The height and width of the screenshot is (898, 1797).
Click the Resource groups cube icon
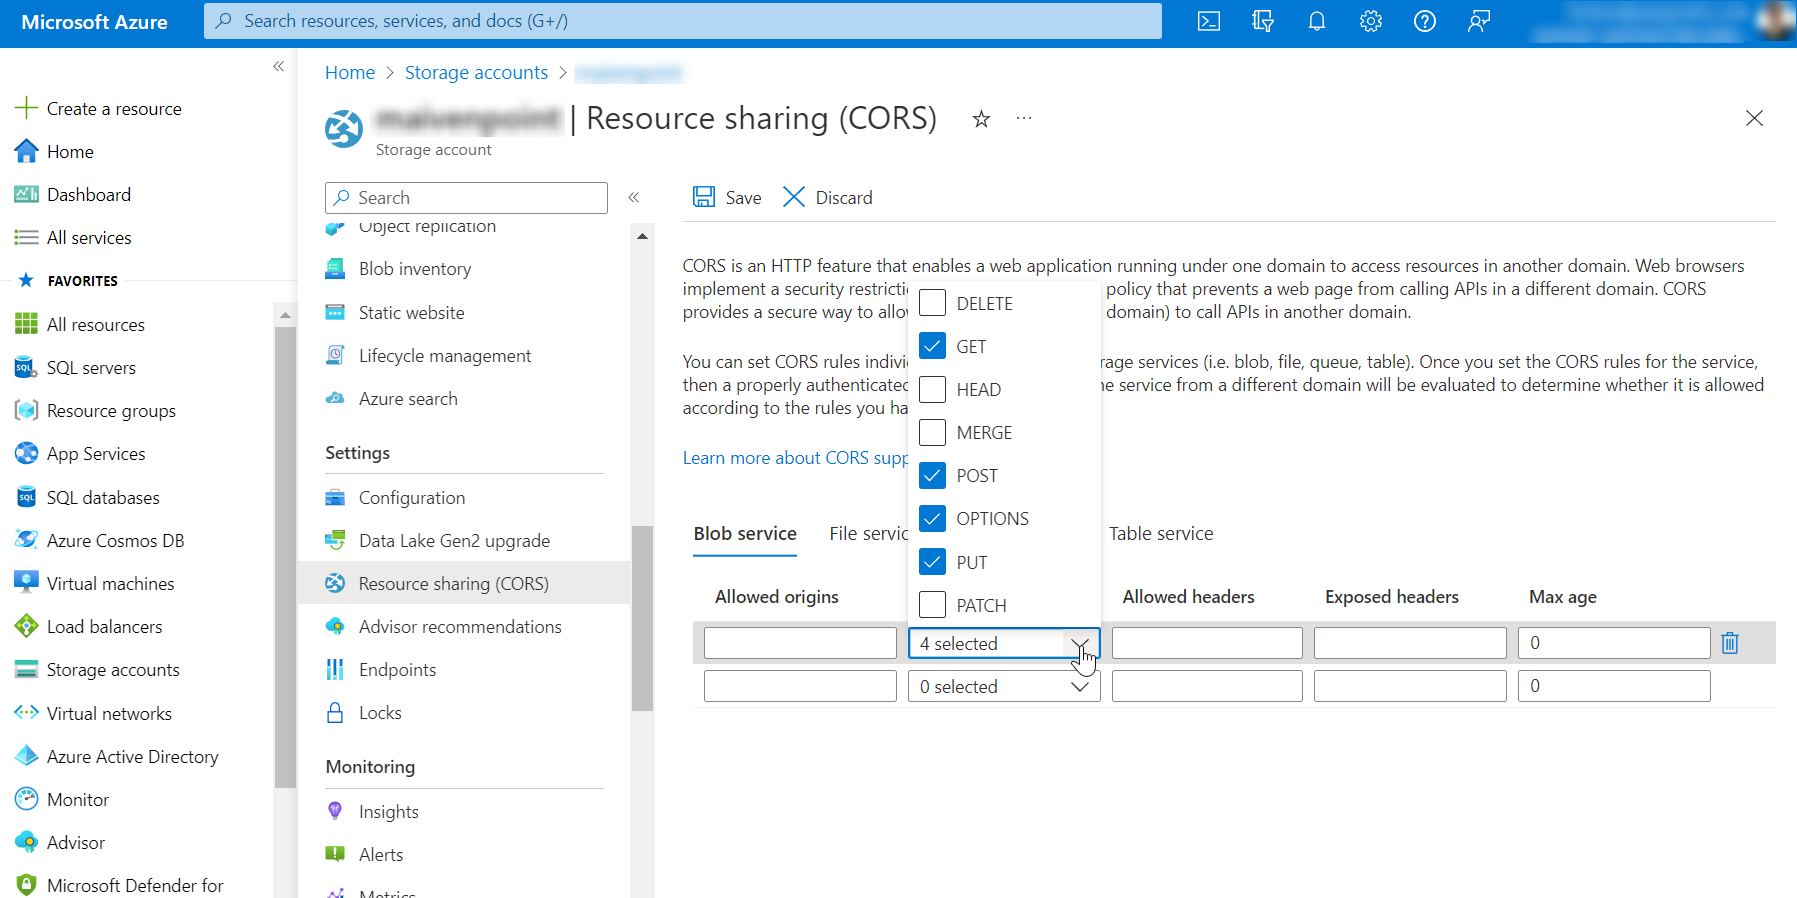pyautogui.click(x=26, y=410)
